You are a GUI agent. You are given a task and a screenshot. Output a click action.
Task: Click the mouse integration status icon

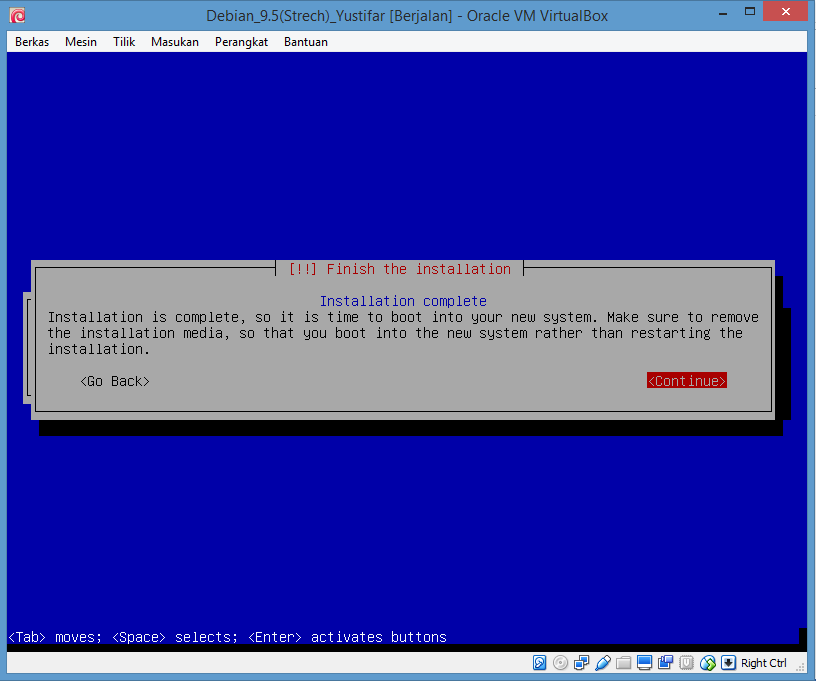708,663
